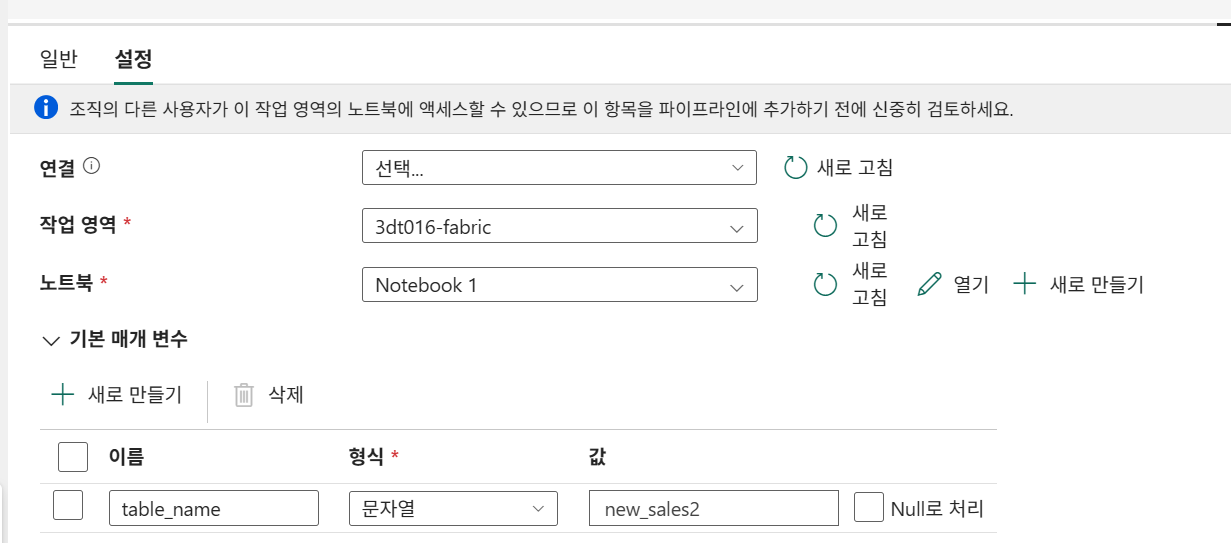Click the blue information icon in the warning banner
Image resolution: width=1231 pixels, height=543 pixels.
pos(46,108)
